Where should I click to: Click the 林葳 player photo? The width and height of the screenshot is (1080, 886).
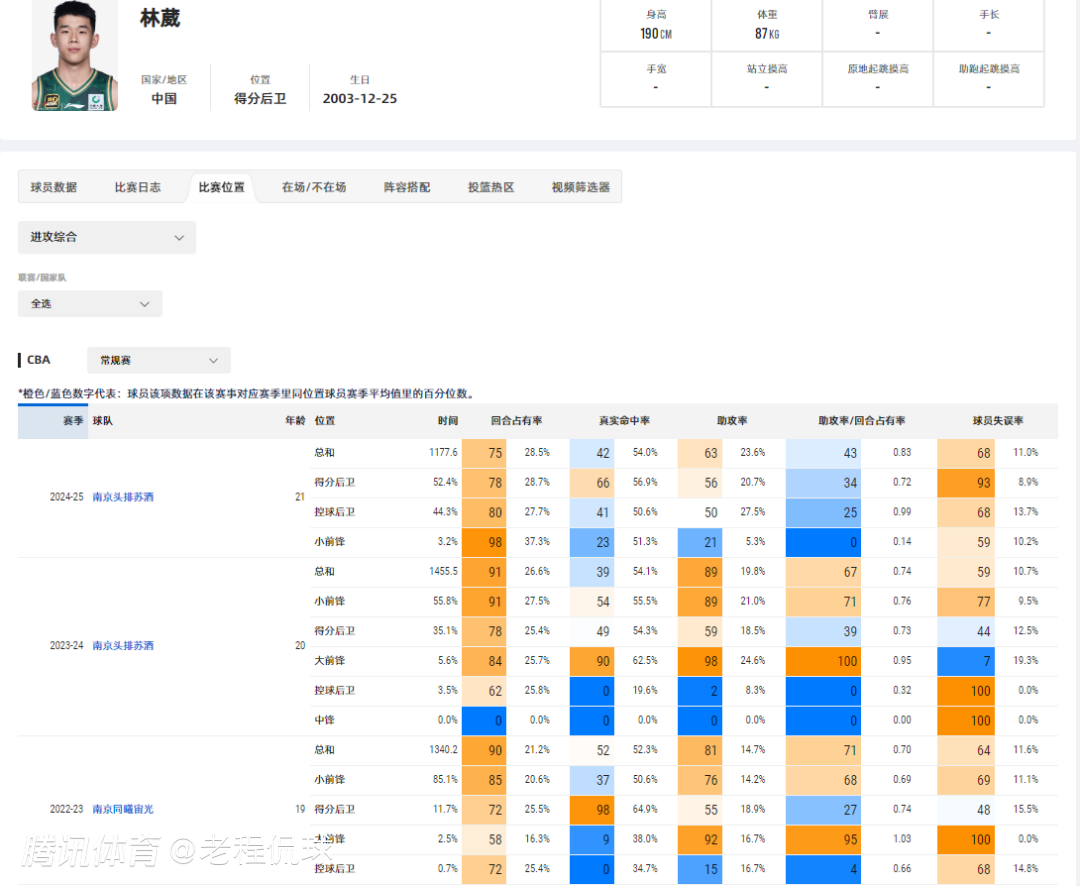74,58
